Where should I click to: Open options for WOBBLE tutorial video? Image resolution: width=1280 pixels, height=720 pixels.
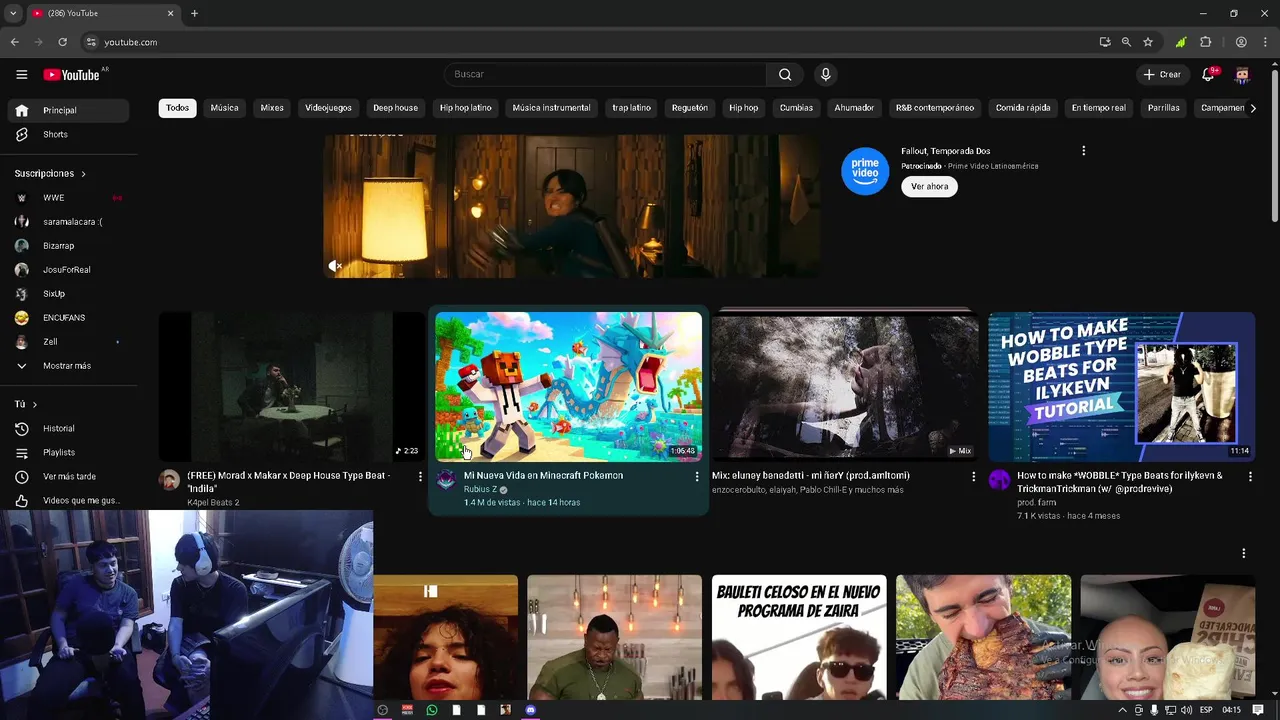coord(1250,477)
